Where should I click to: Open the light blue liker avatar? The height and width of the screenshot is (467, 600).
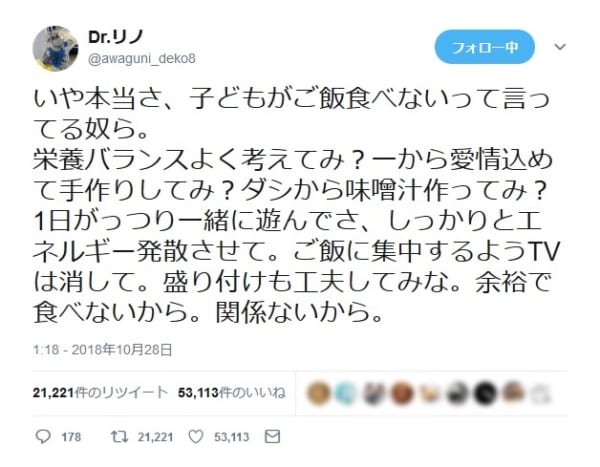346,393
